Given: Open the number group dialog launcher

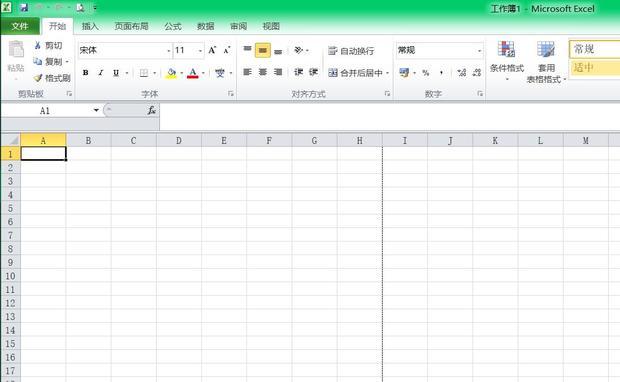Looking at the screenshot, I should [x=480, y=94].
